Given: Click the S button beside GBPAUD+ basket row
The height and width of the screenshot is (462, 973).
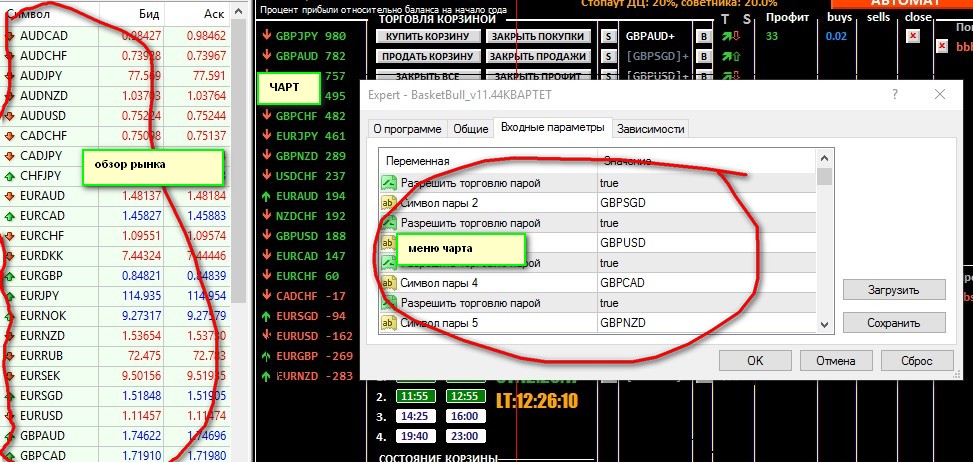Looking at the screenshot, I should [609, 36].
